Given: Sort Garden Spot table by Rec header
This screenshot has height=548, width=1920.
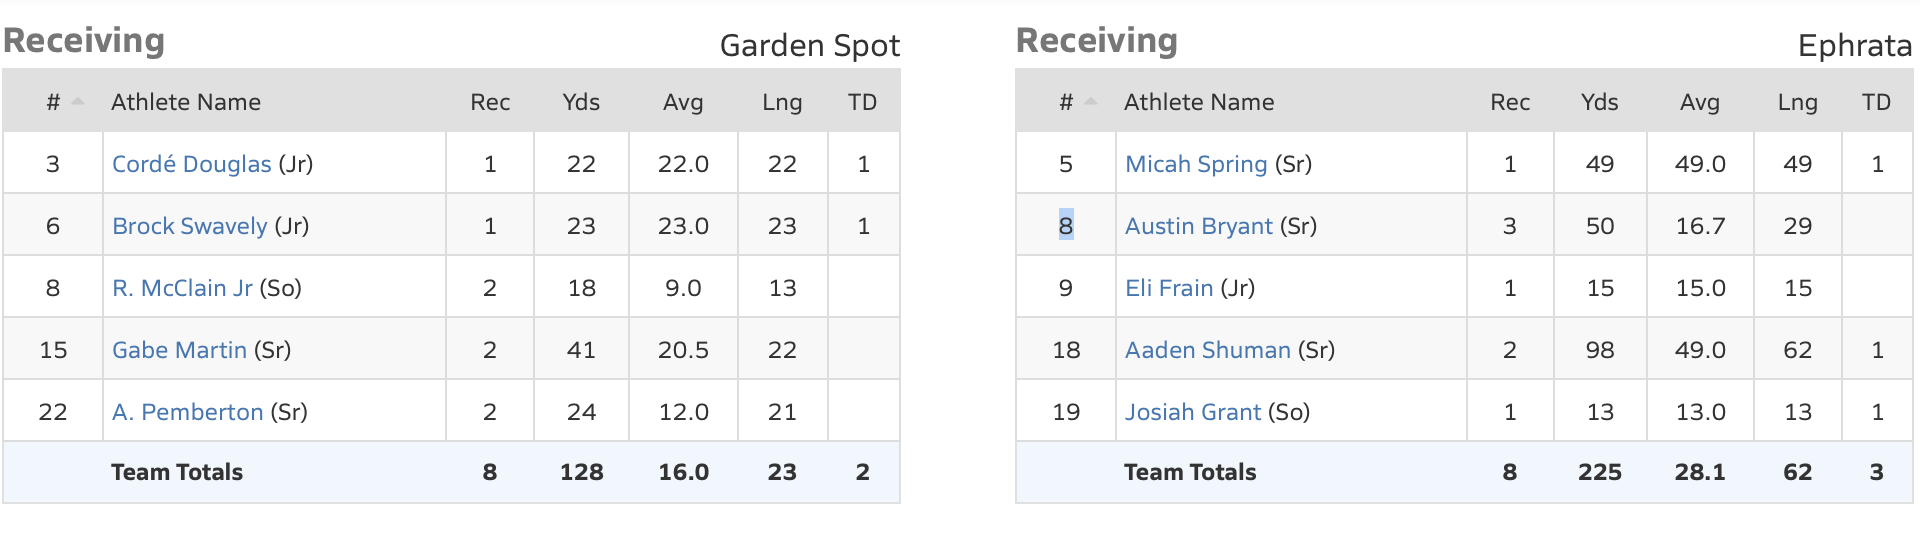Looking at the screenshot, I should pyautogui.click(x=490, y=102).
